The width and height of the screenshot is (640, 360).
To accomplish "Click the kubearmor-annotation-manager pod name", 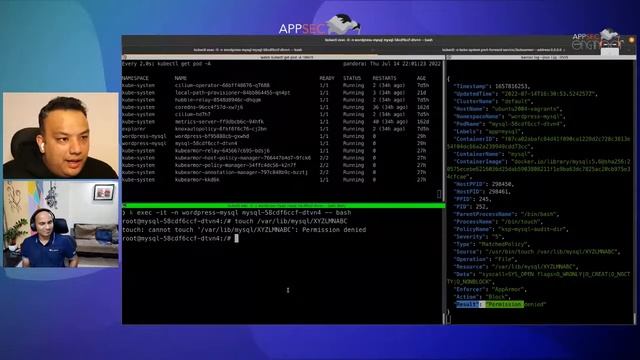I will point(241,172).
